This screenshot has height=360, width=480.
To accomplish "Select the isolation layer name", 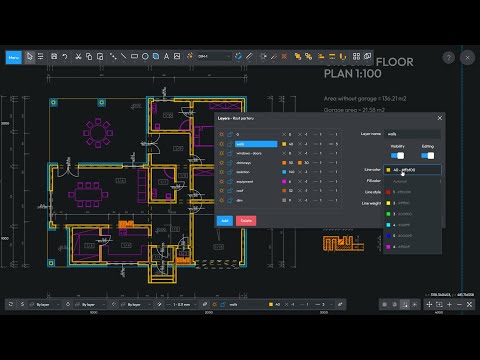I will click(243, 172).
